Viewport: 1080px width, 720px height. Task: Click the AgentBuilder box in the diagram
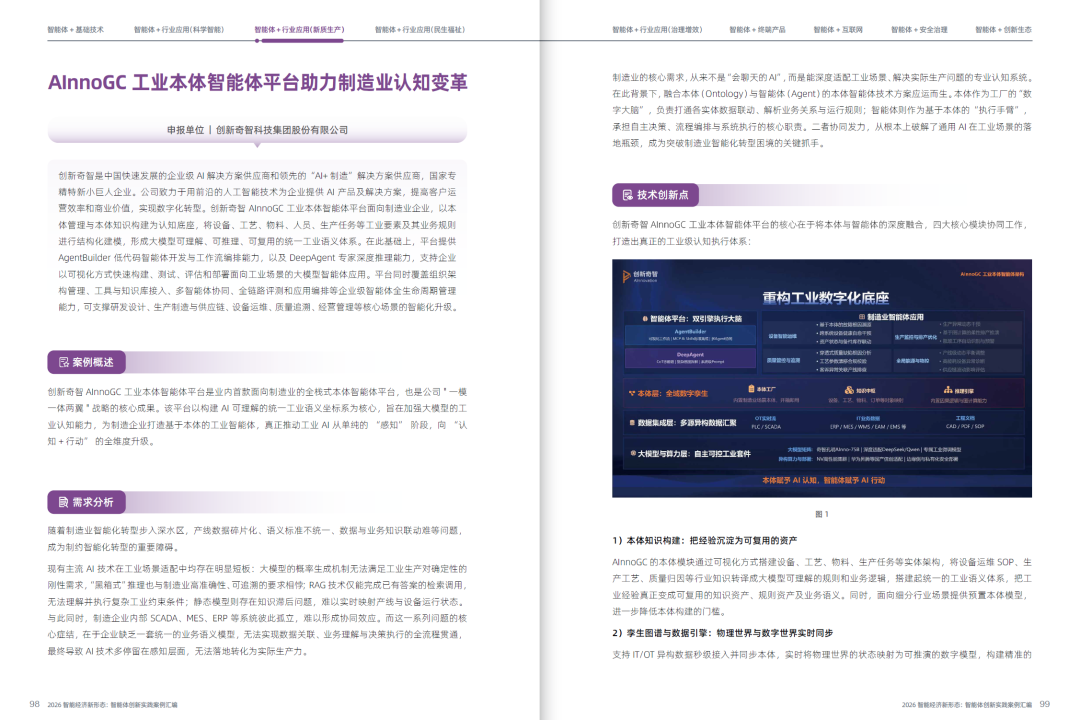click(690, 335)
